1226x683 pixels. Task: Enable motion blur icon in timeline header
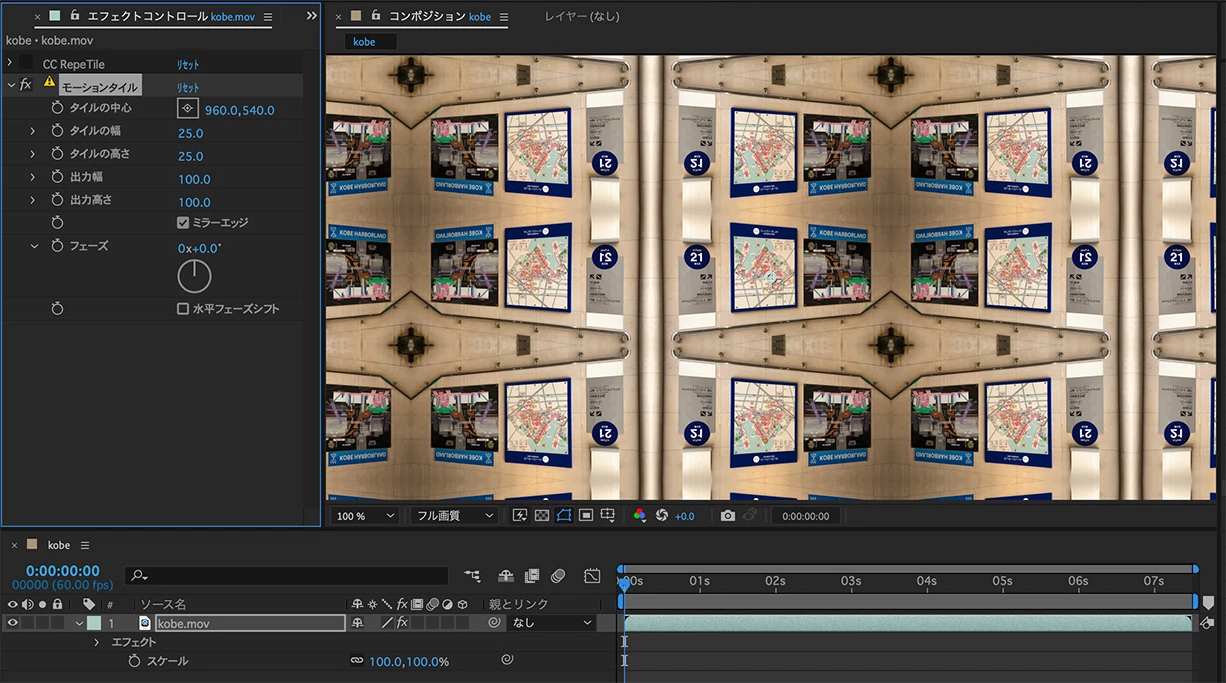point(558,576)
